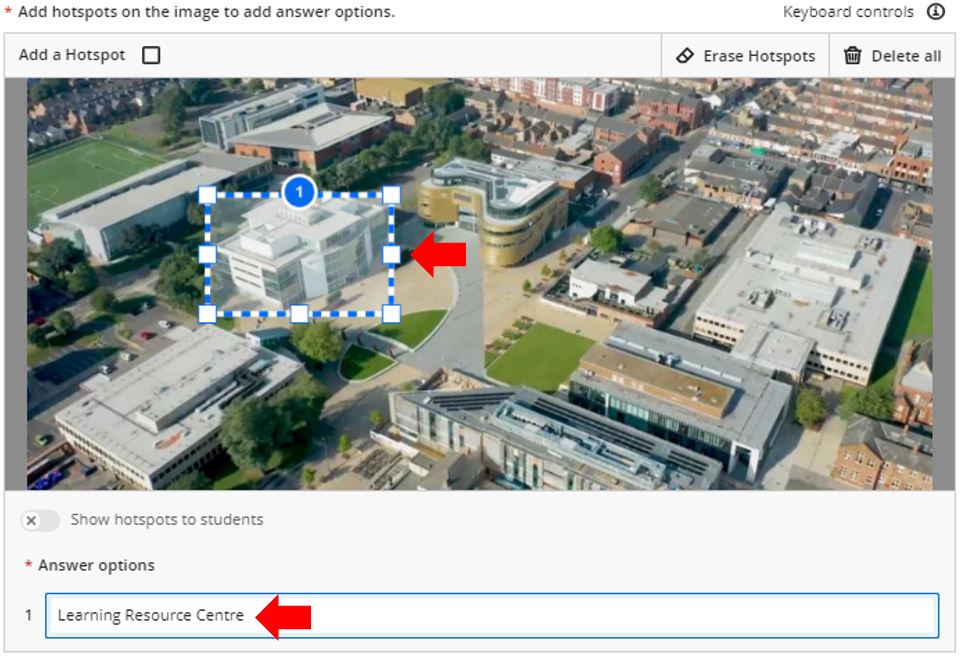Click the left-middle hotspot resize handle
This screenshot has width=962, height=659.
point(207,254)
